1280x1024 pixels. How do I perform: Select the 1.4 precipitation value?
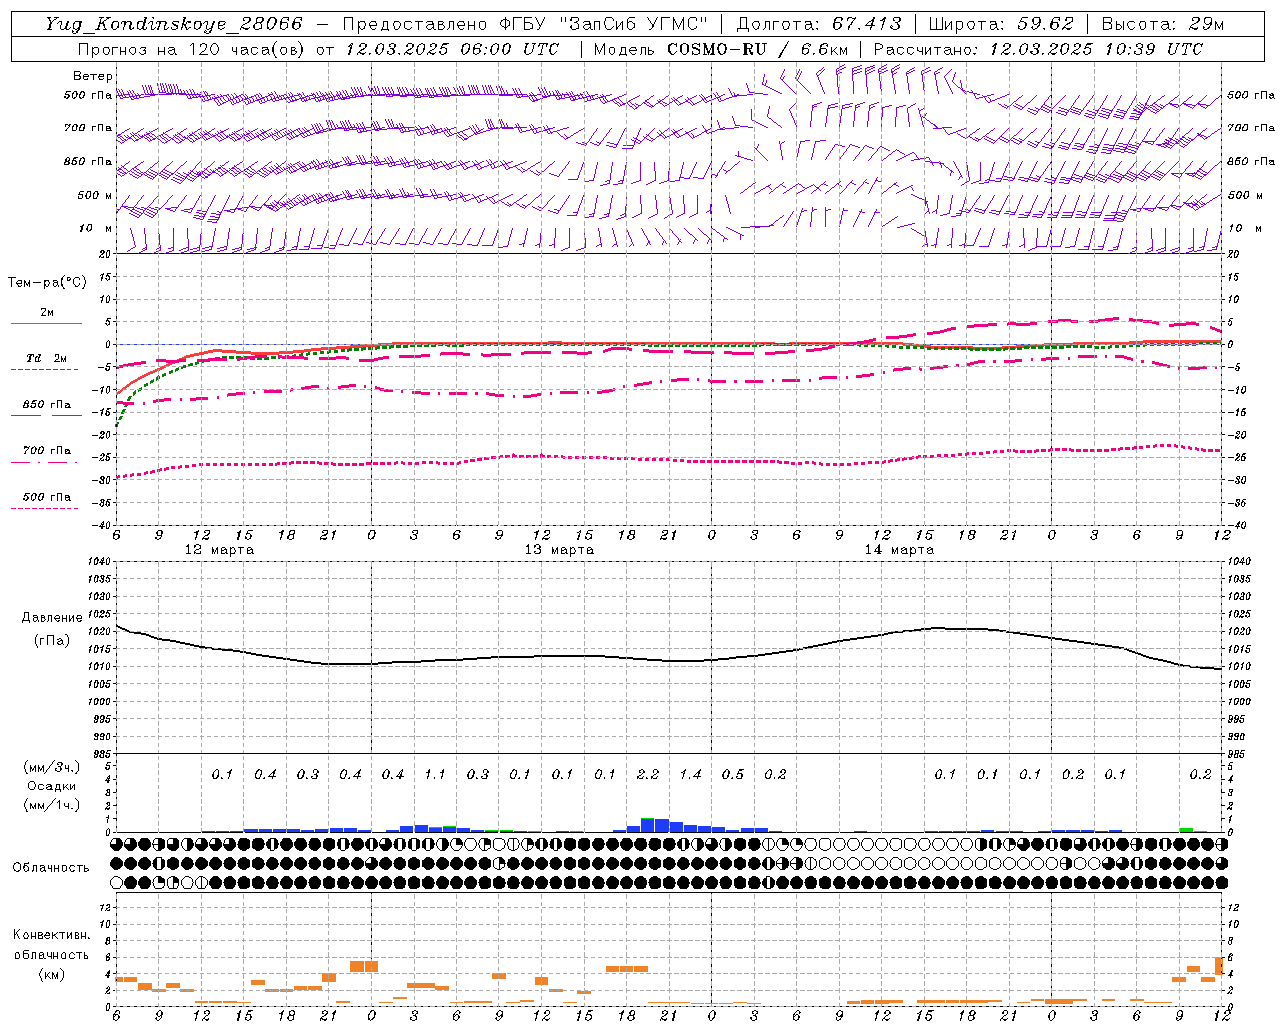click(x=690, y=774)
